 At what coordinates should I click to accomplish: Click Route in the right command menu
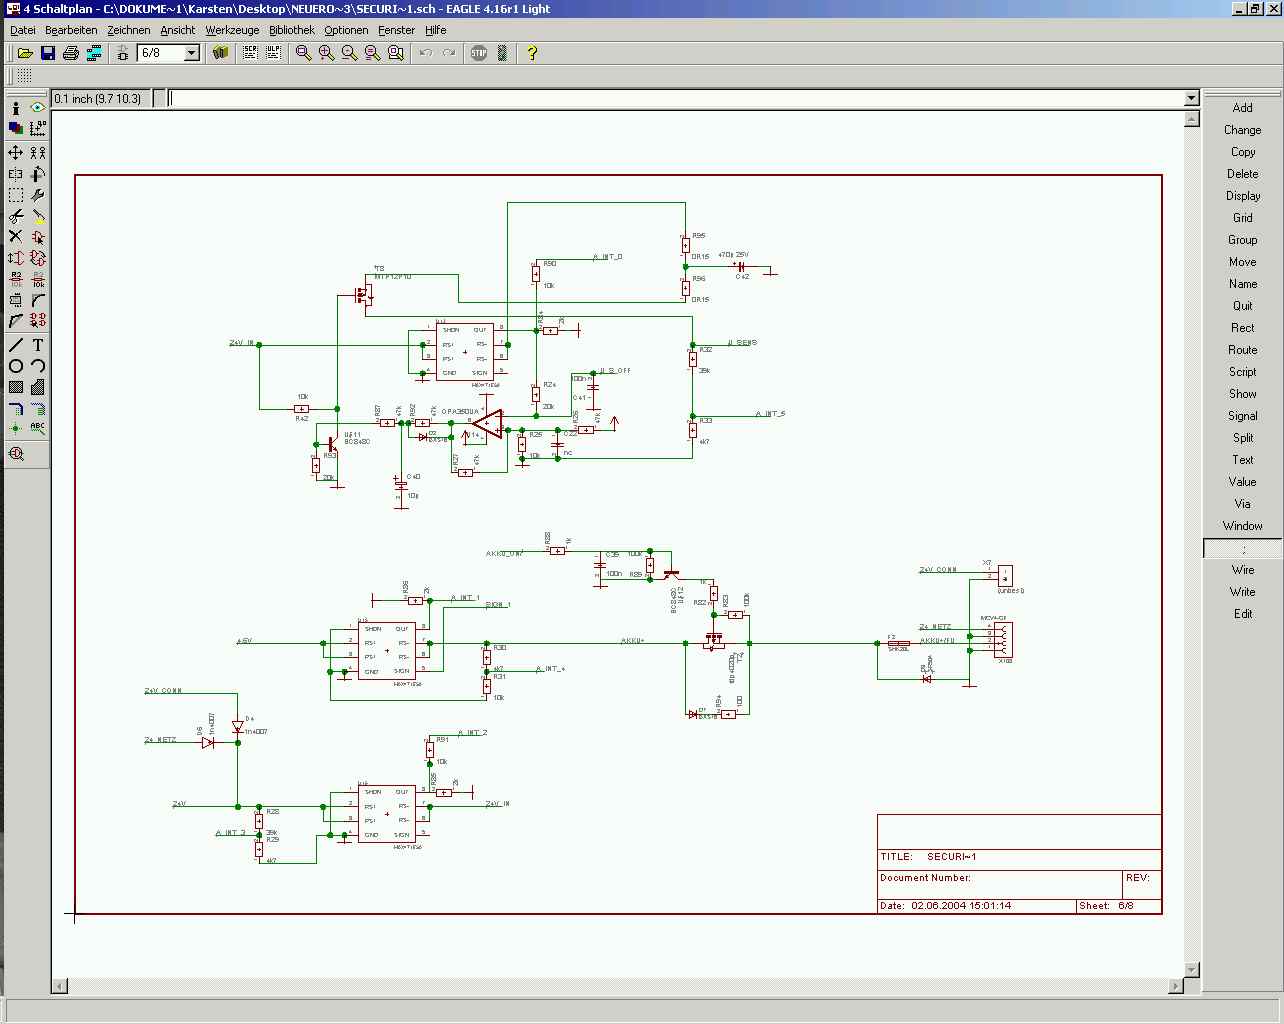1242,350
